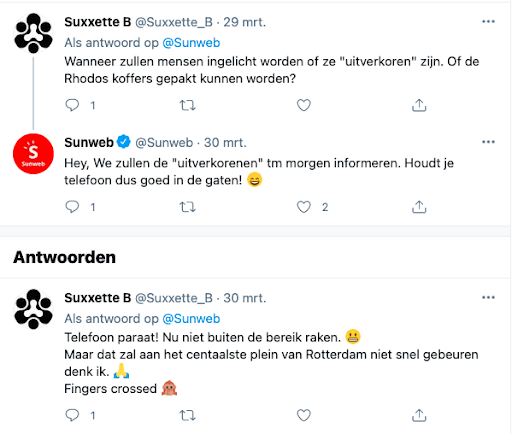Like the 'Telefoon paraat' reply tweet
The width and height of the screenshot is (512, 434).
pyautogui.click(x=304, y=415)
